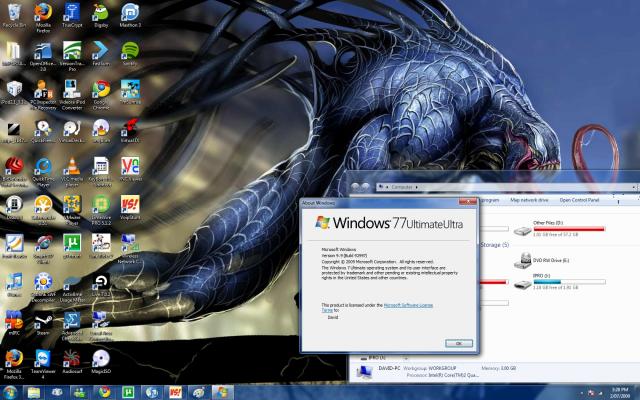
Task: Click Map network drive in Computer window
Action: (x=529, y=200)
